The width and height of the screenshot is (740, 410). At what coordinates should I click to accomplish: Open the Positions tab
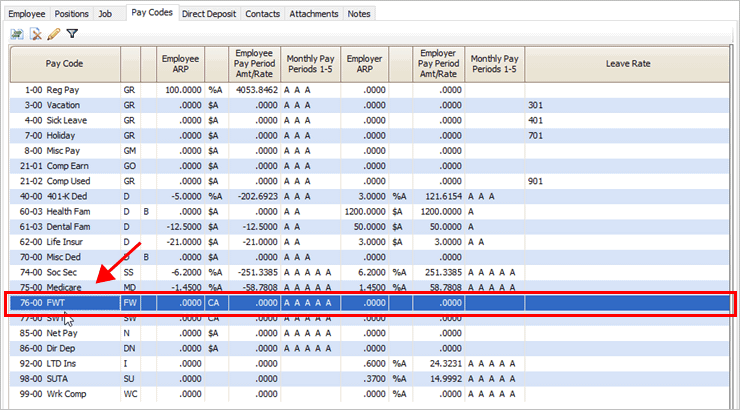point(72,14)
